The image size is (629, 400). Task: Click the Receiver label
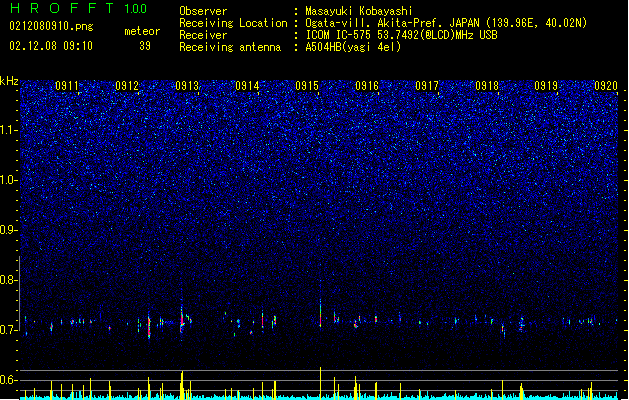203,35
